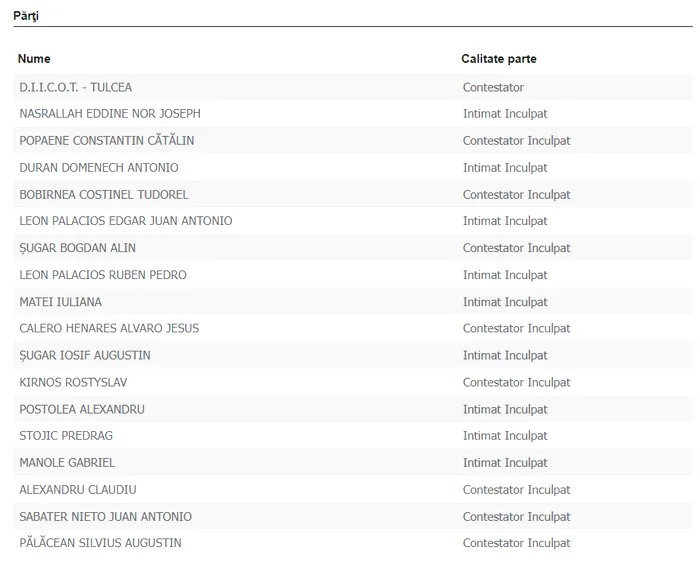Pick the MANOLE GABRIEL row
Screen dimensions: 700x567
click(67, 463)
